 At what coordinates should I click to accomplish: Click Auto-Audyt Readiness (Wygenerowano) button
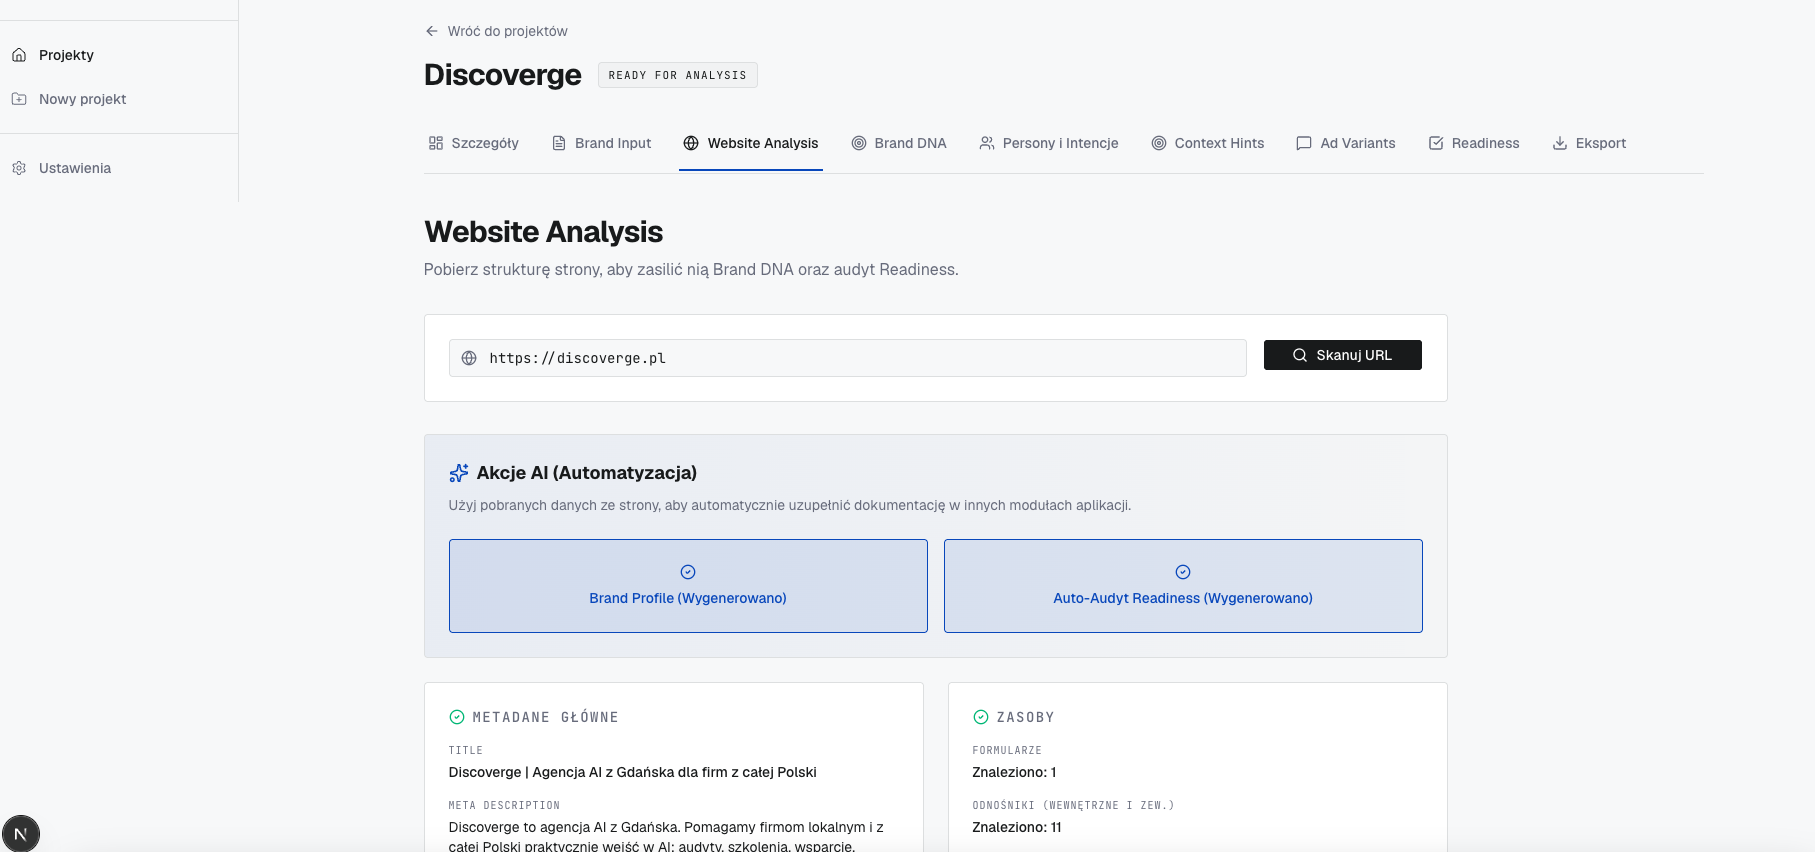(1183, 586)
